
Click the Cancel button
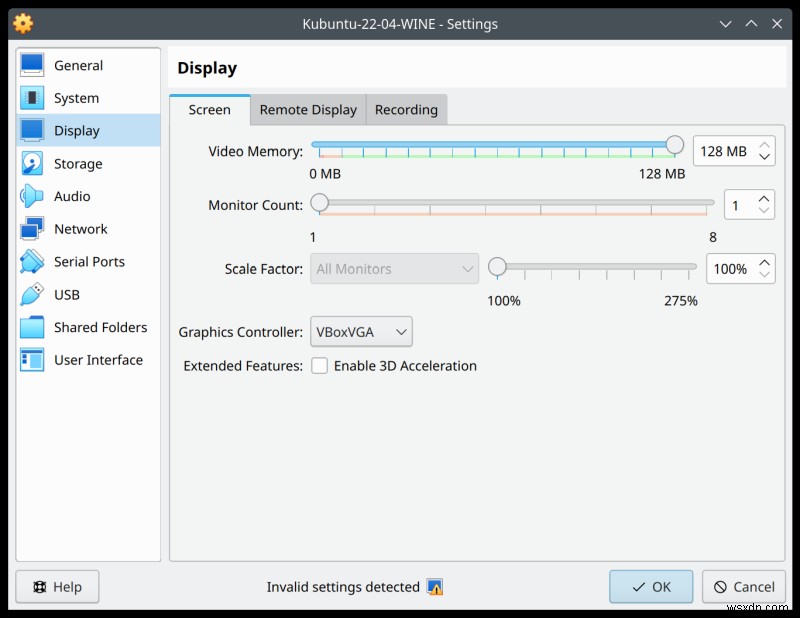744,587
